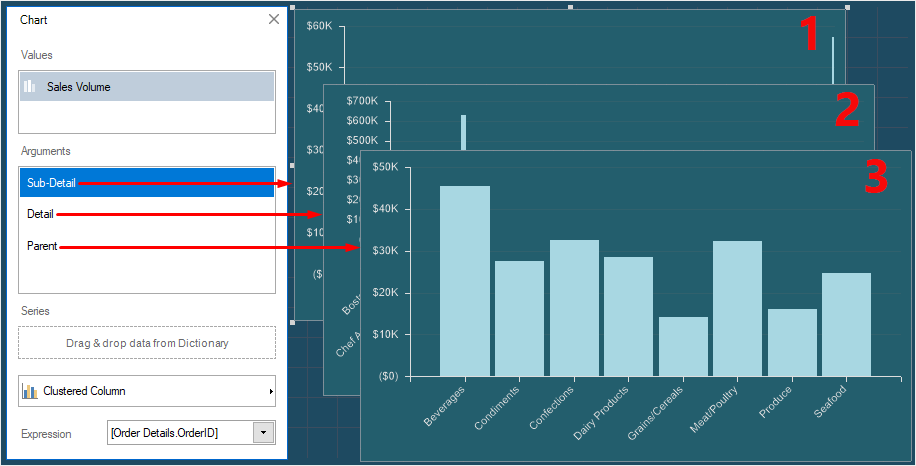Click the Dairy Products bar
This screenshot has height=466, width=916.
(628, 316)
